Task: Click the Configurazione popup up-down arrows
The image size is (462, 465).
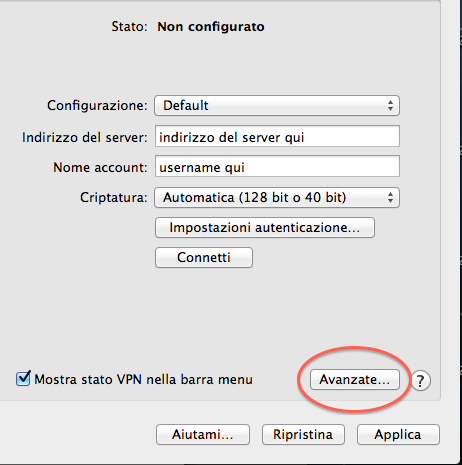Action: 390,106
